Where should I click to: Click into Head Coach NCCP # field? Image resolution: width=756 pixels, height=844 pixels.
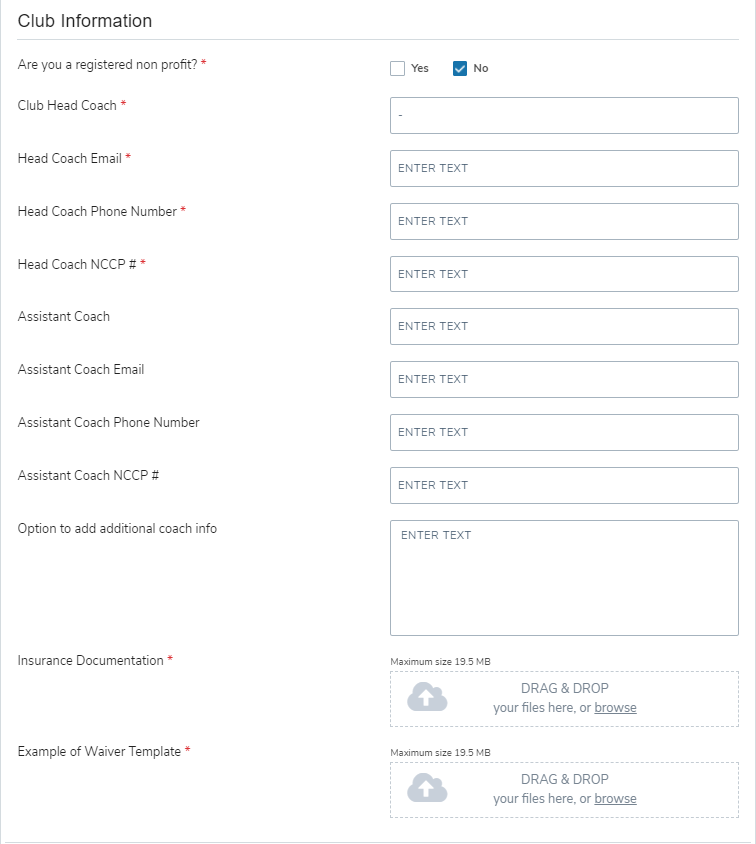coord(564,274)
